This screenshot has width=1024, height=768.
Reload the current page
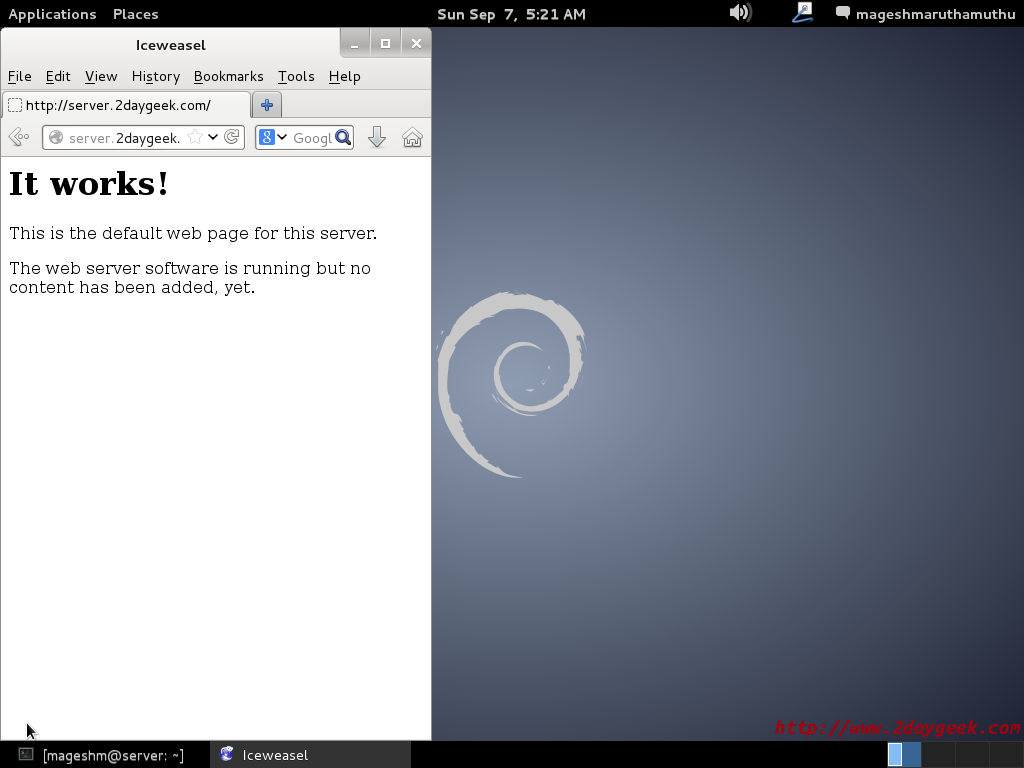coord(232,137)
